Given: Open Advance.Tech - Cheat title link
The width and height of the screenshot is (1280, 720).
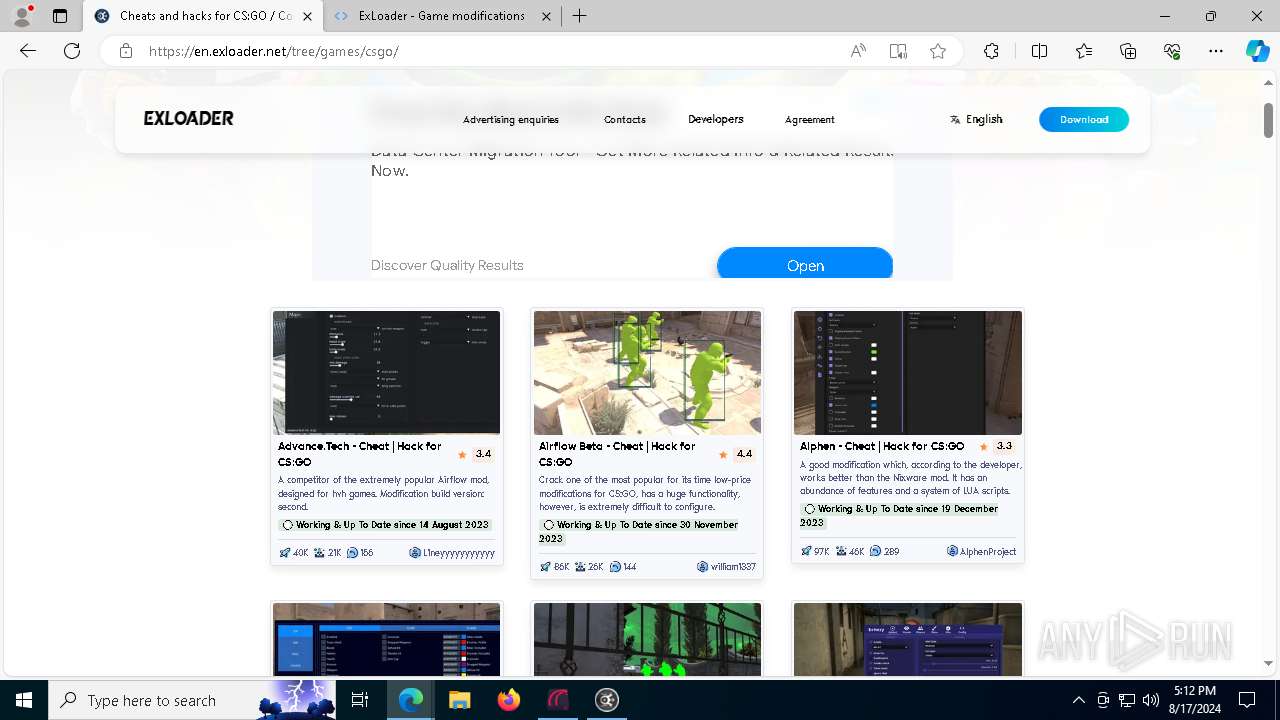Looking at the screenshot, I should point(360,454).
